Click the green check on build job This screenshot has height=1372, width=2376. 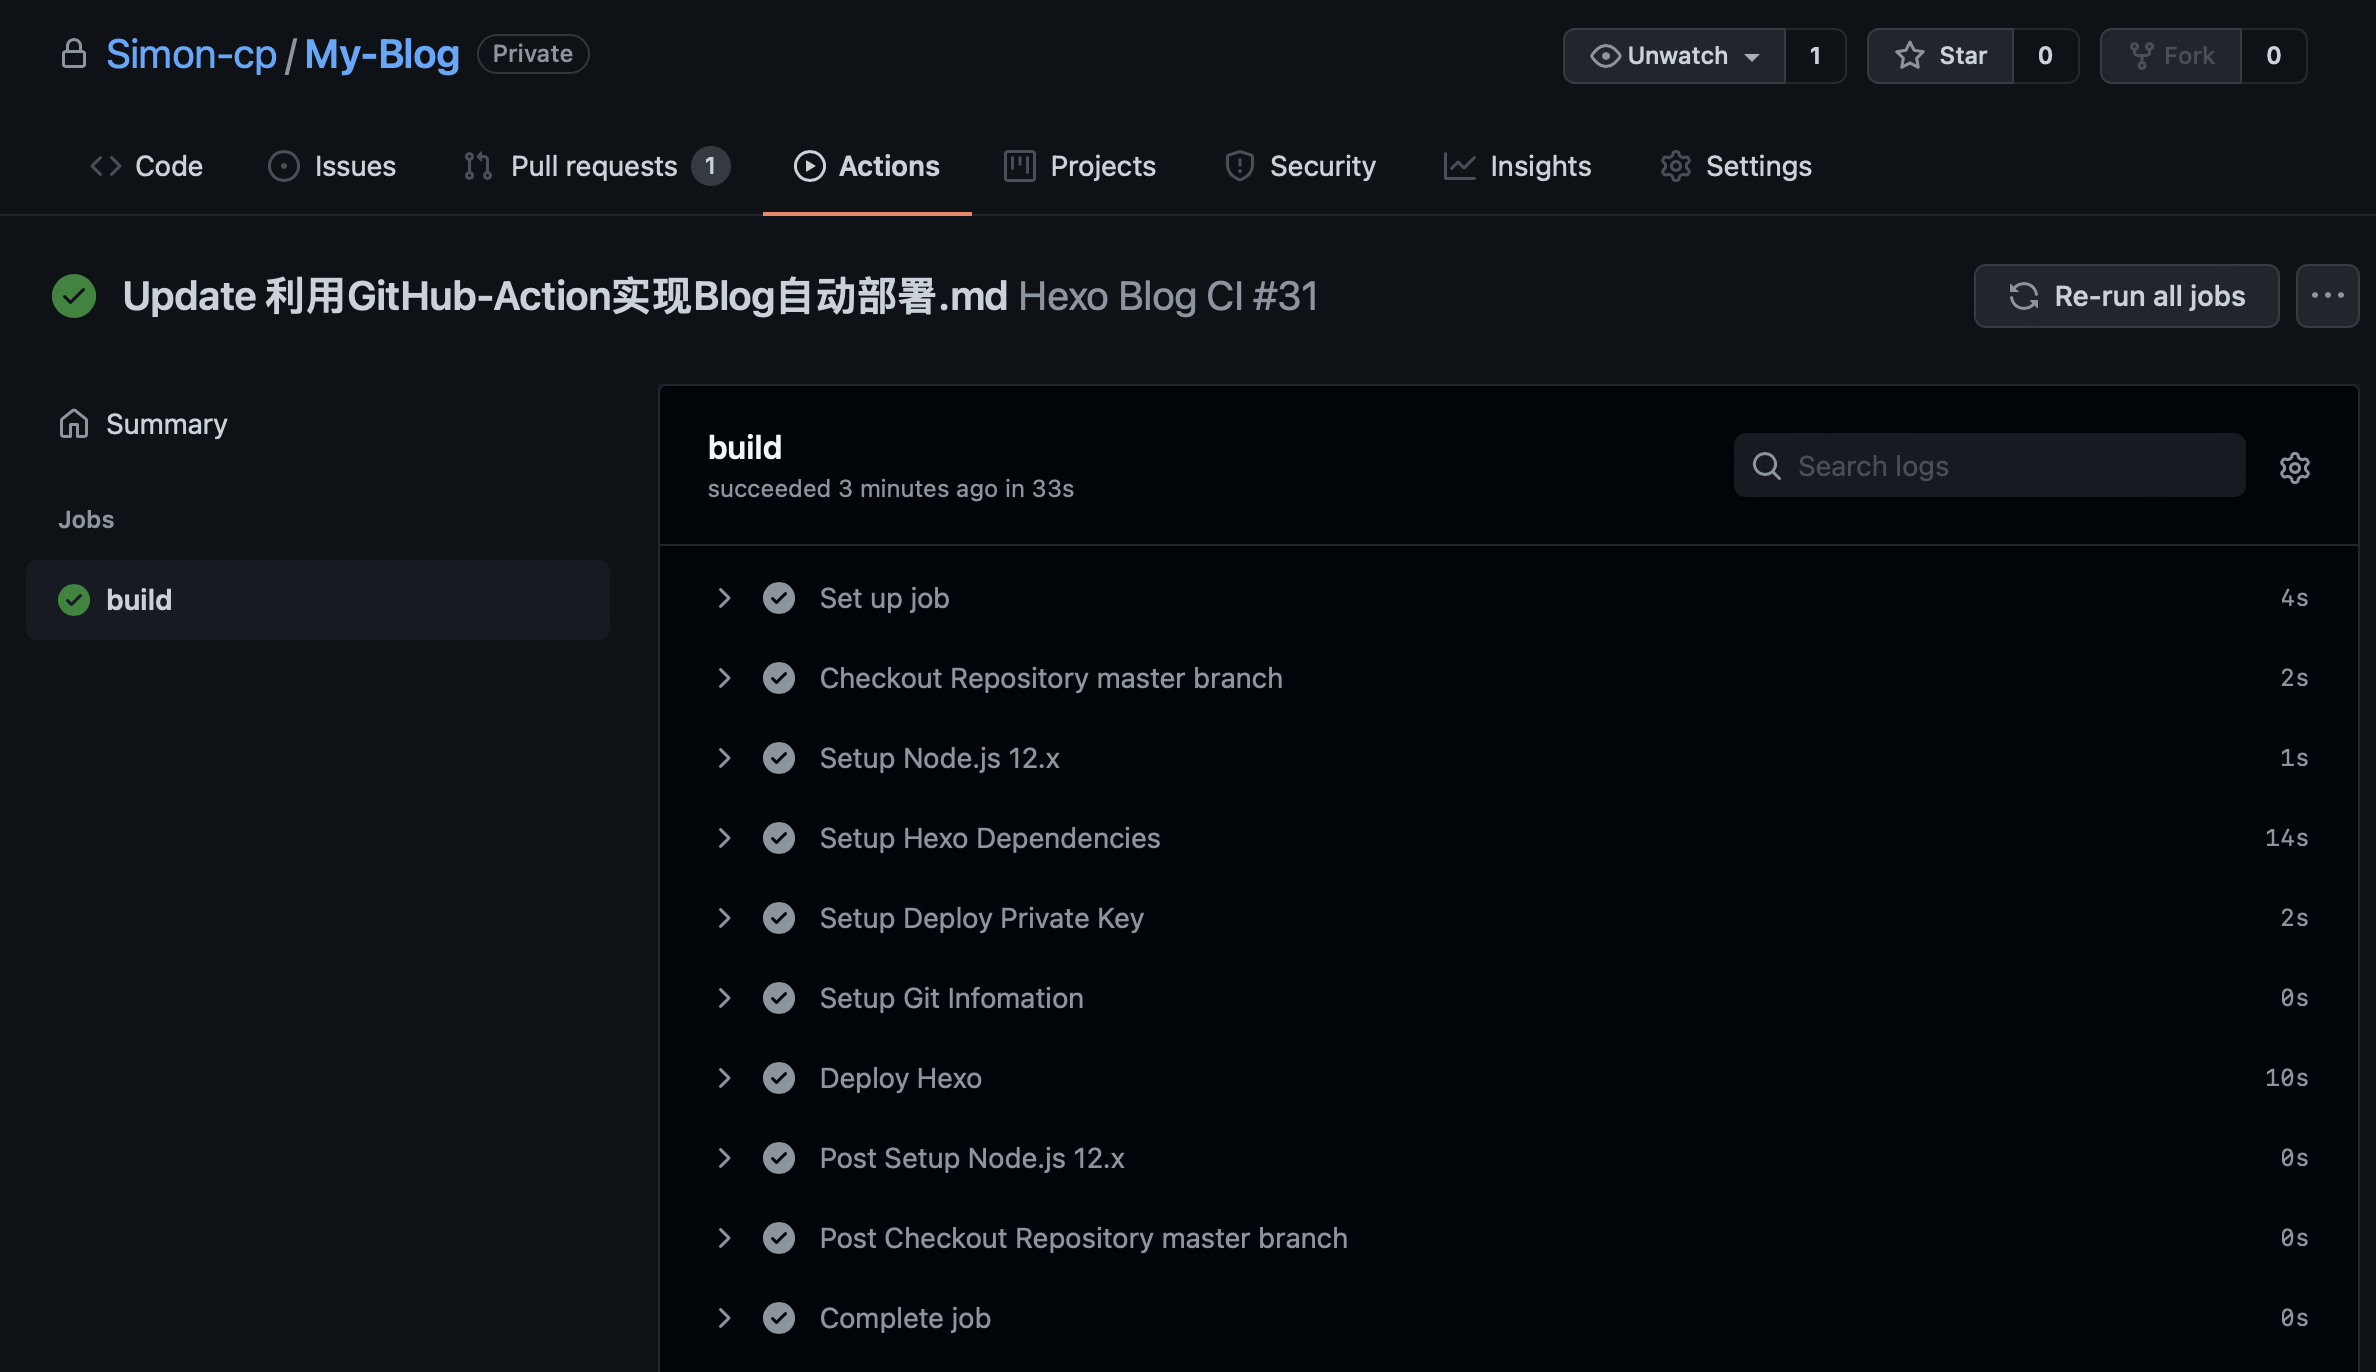pyautogui.click(x=74, y=600)
